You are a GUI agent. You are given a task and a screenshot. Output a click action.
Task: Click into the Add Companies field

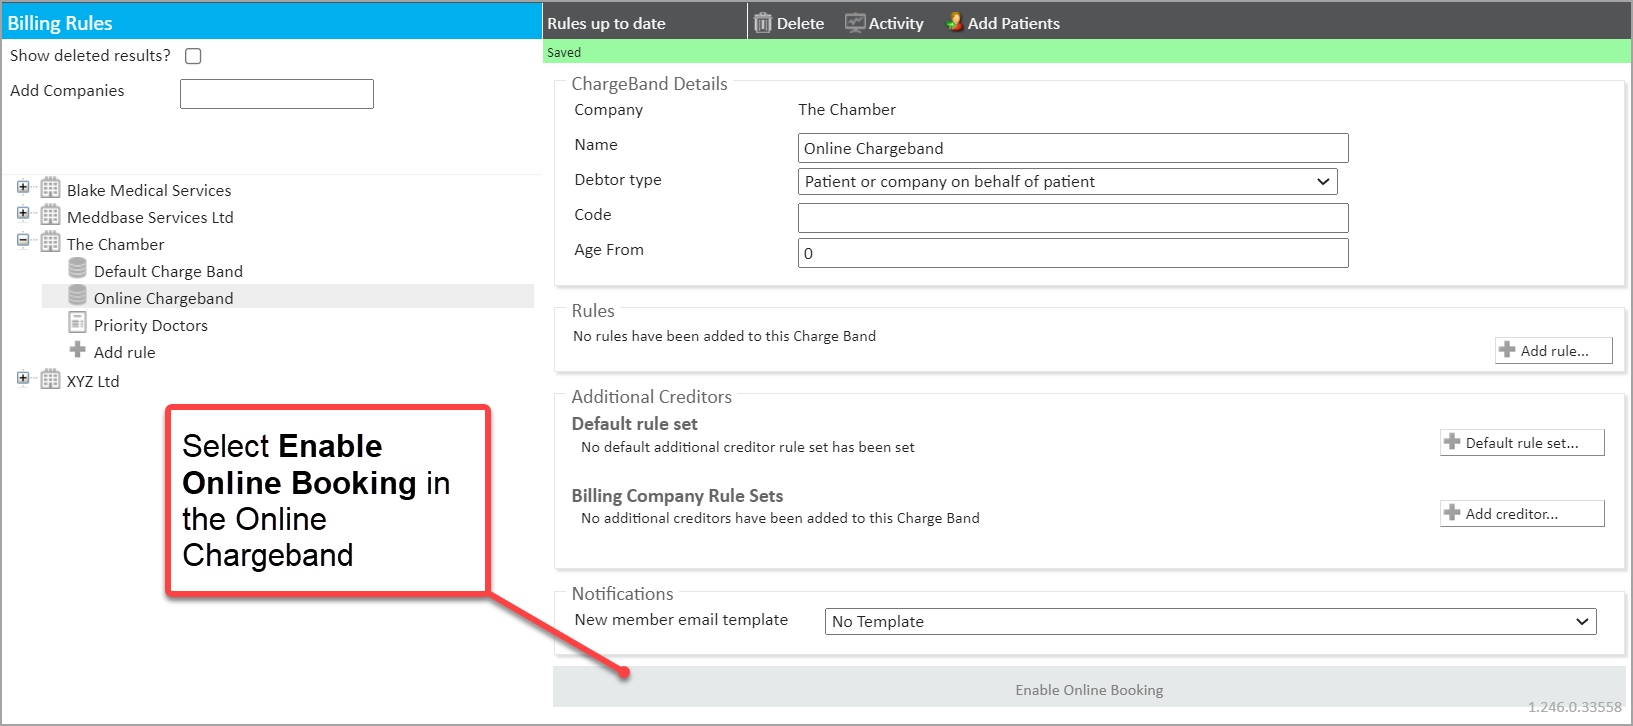[x=276, y=94]
